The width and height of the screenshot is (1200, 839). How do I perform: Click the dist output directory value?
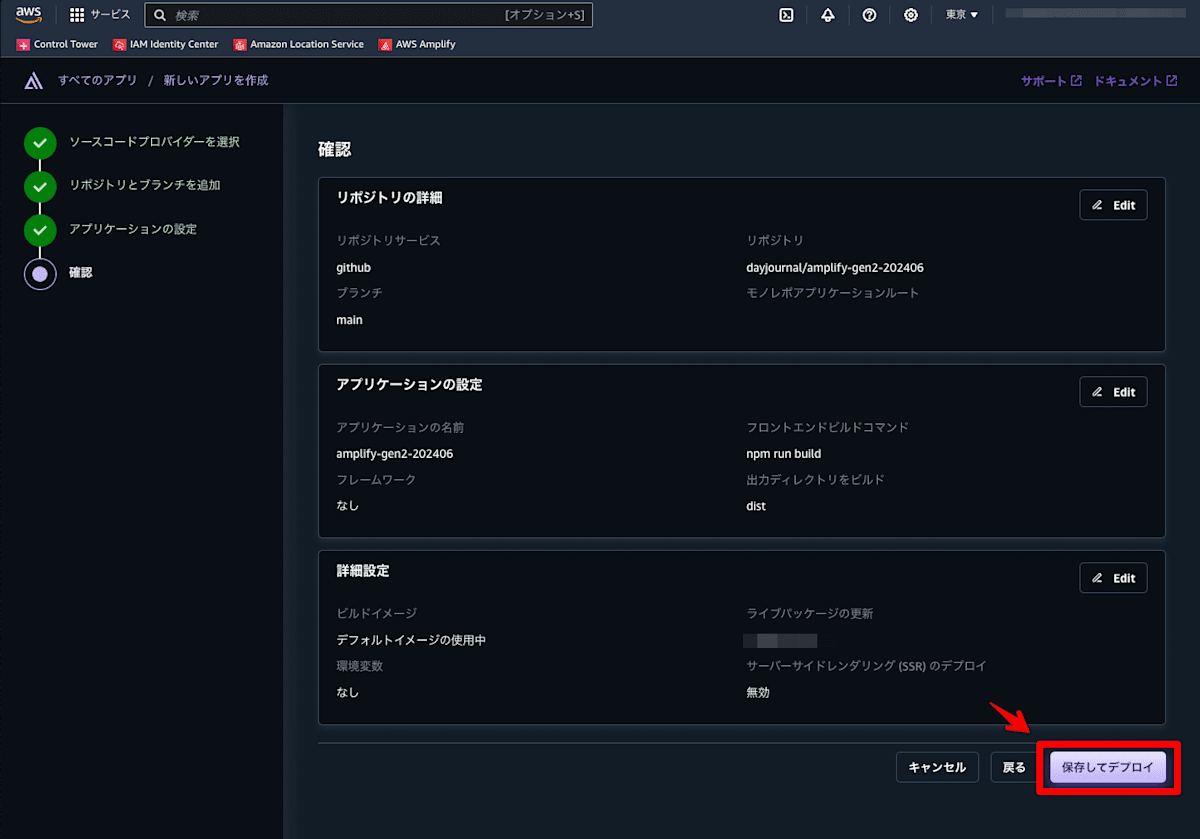[756, 506]
